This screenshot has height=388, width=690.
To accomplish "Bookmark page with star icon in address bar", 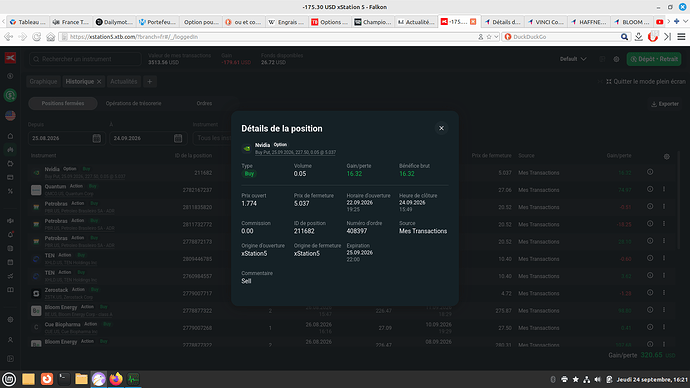I will tap(489, 37).
